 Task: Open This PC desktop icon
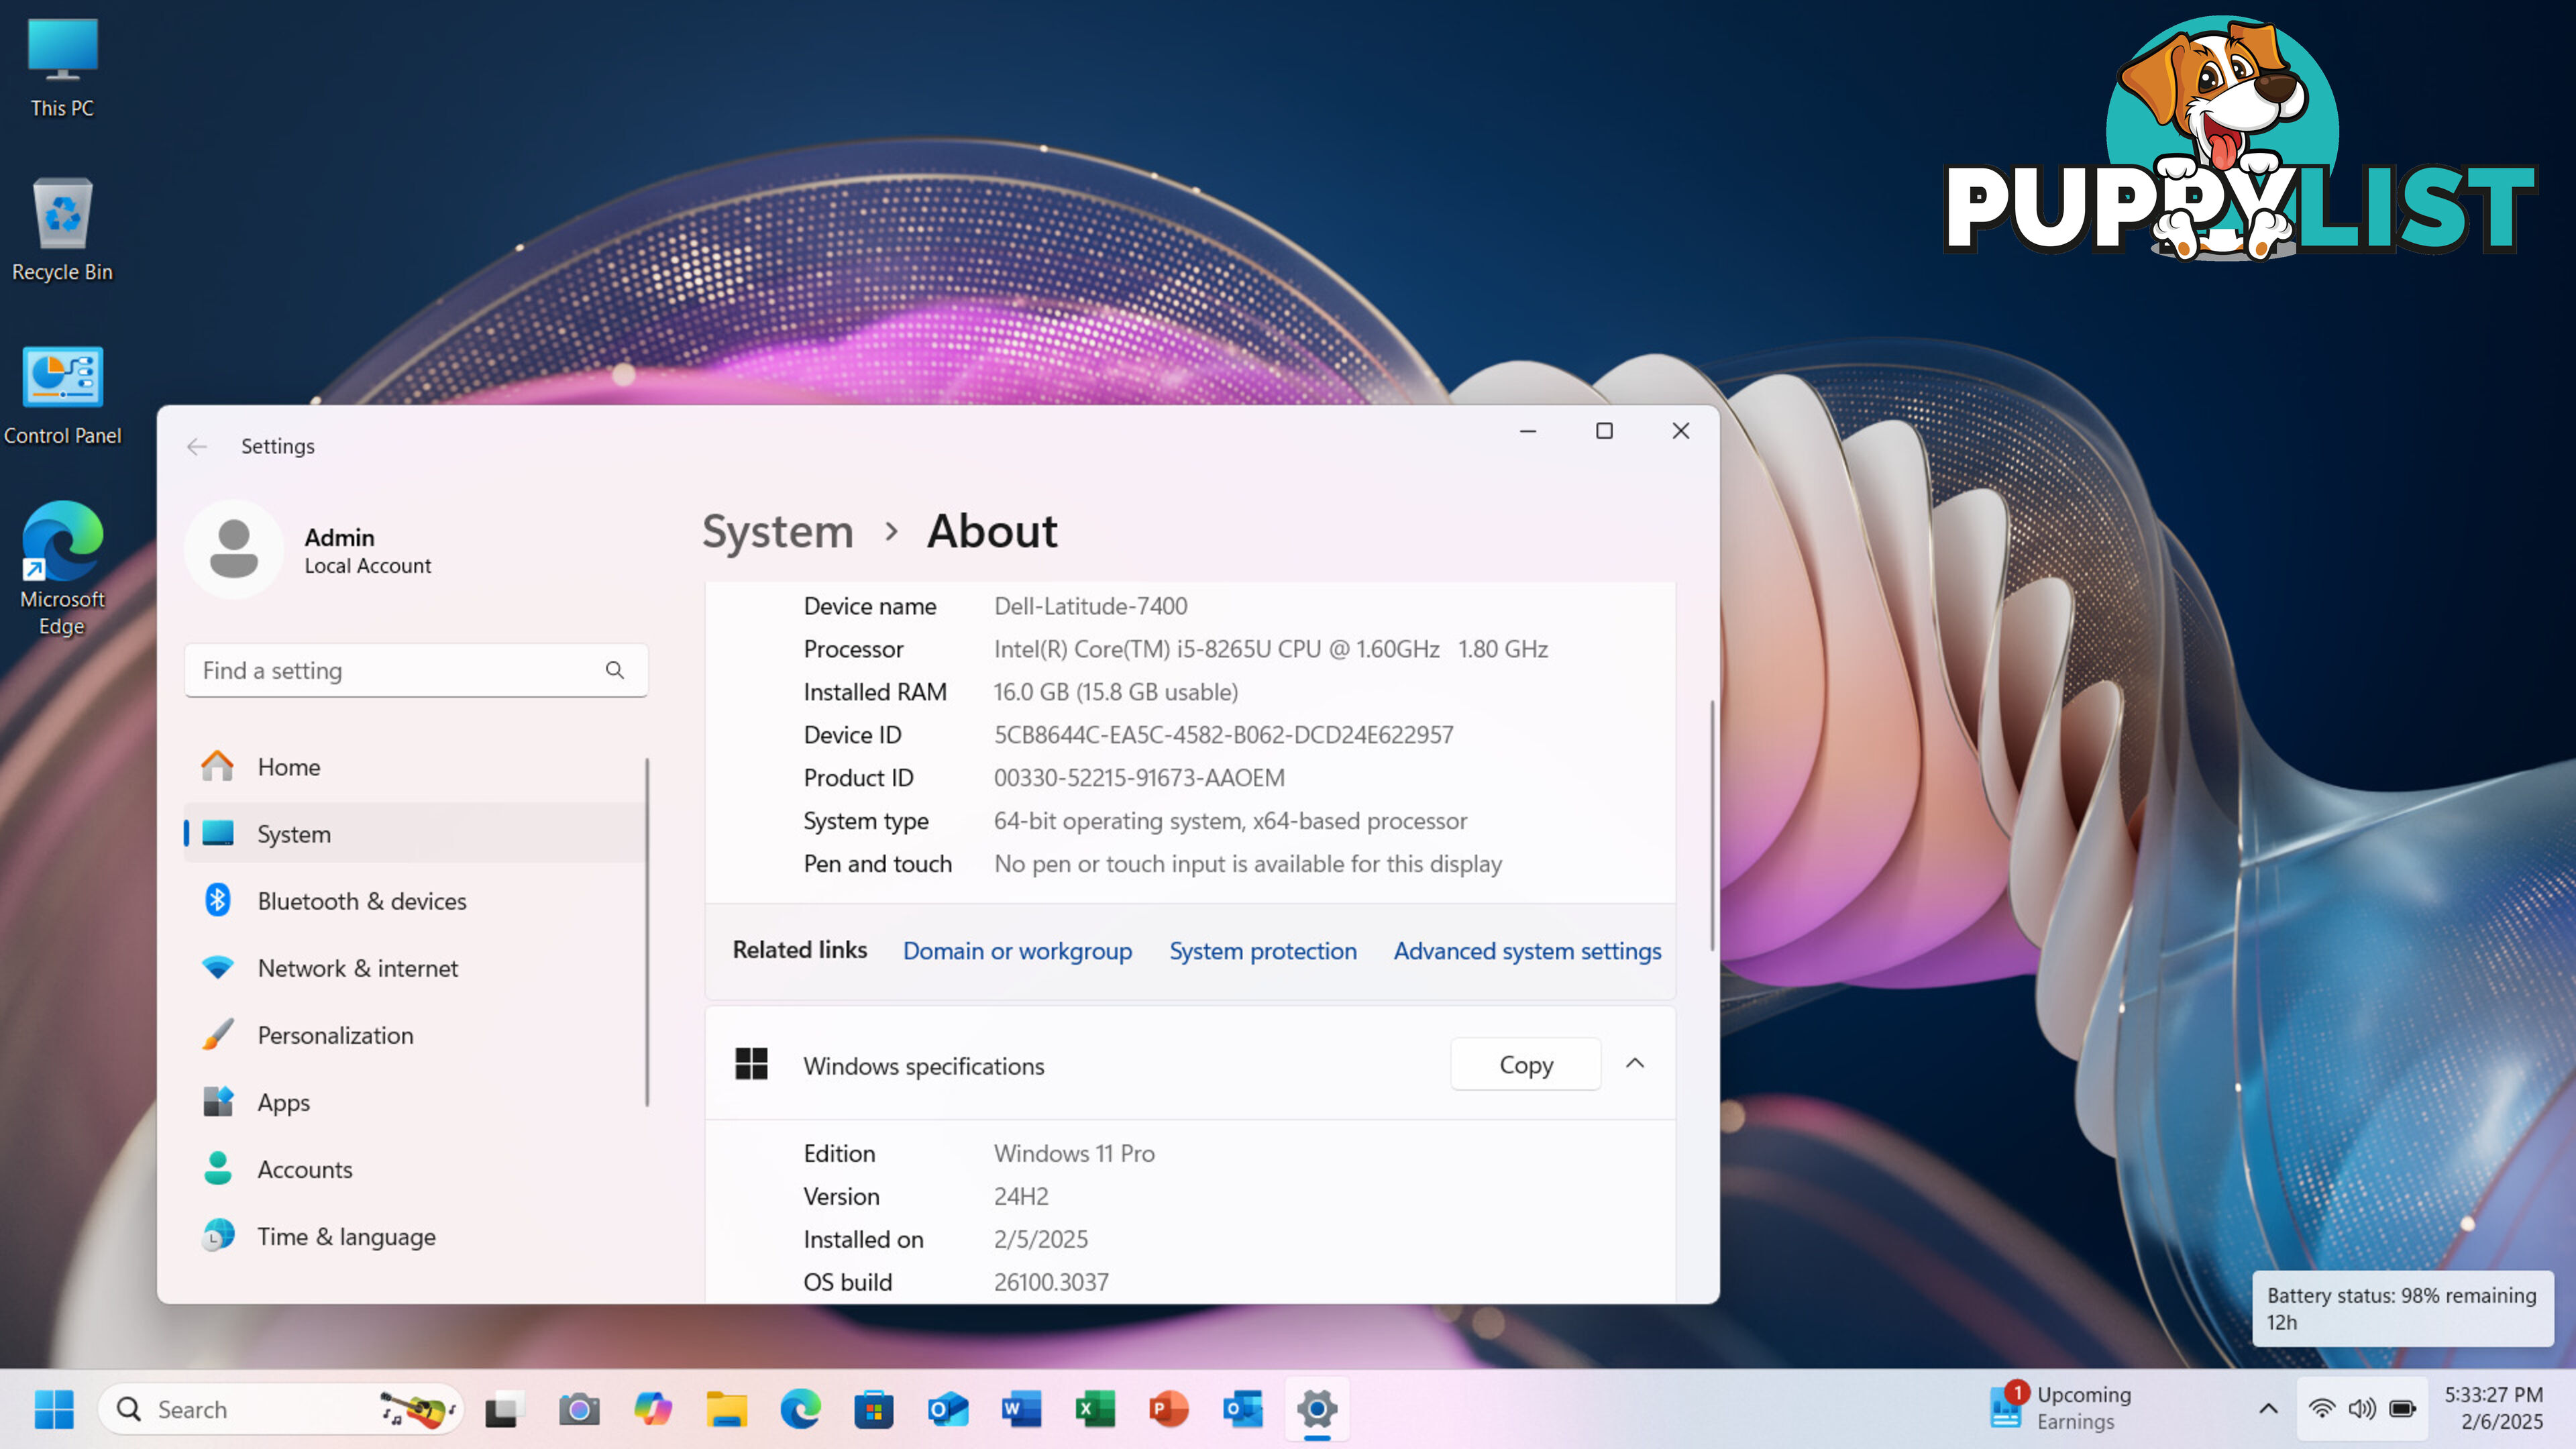tap(62, 68)
